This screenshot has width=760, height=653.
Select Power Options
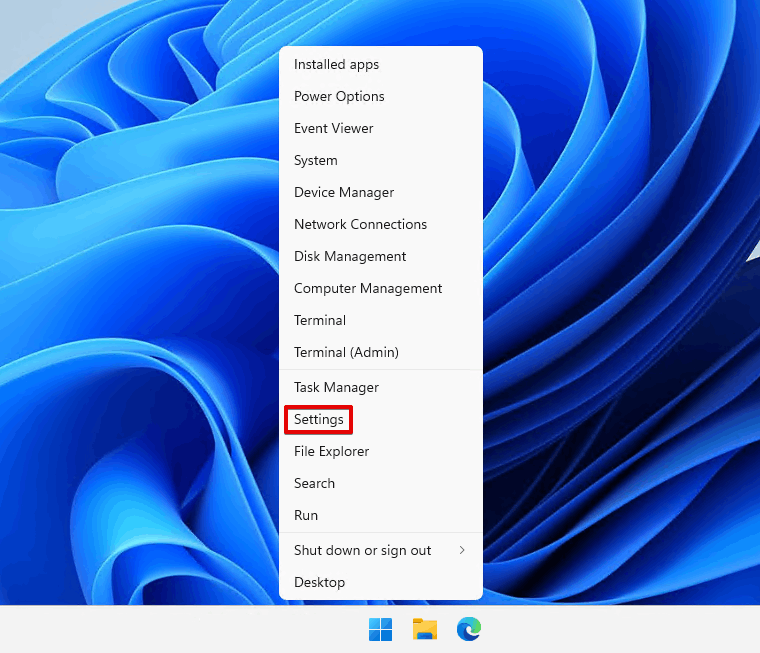point(380,96)
